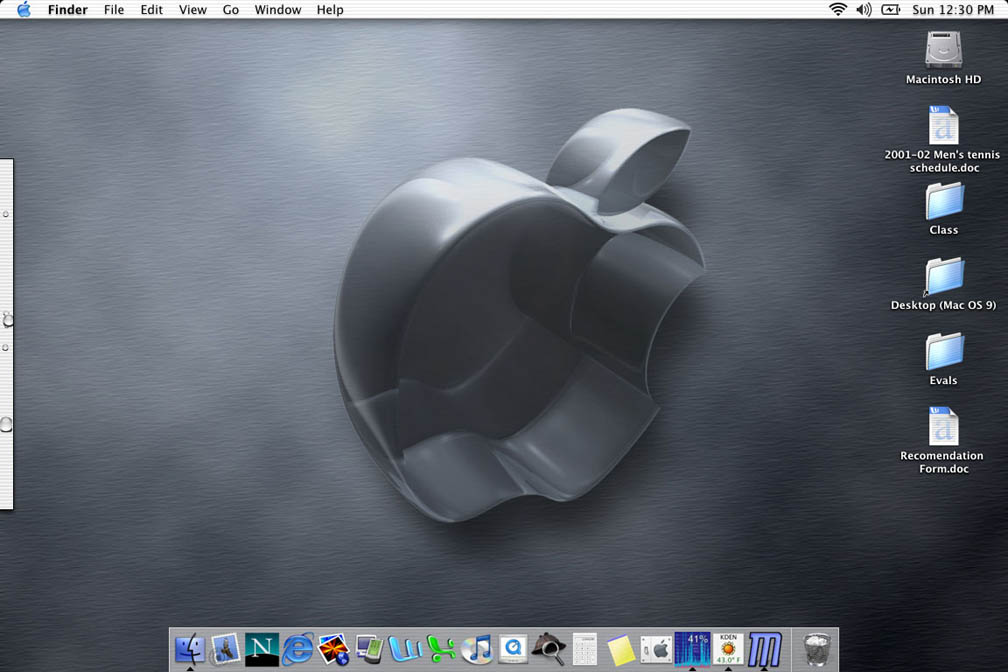Open the Help menu
Viewport: 1008px width, 672px height.
point(330,10)
